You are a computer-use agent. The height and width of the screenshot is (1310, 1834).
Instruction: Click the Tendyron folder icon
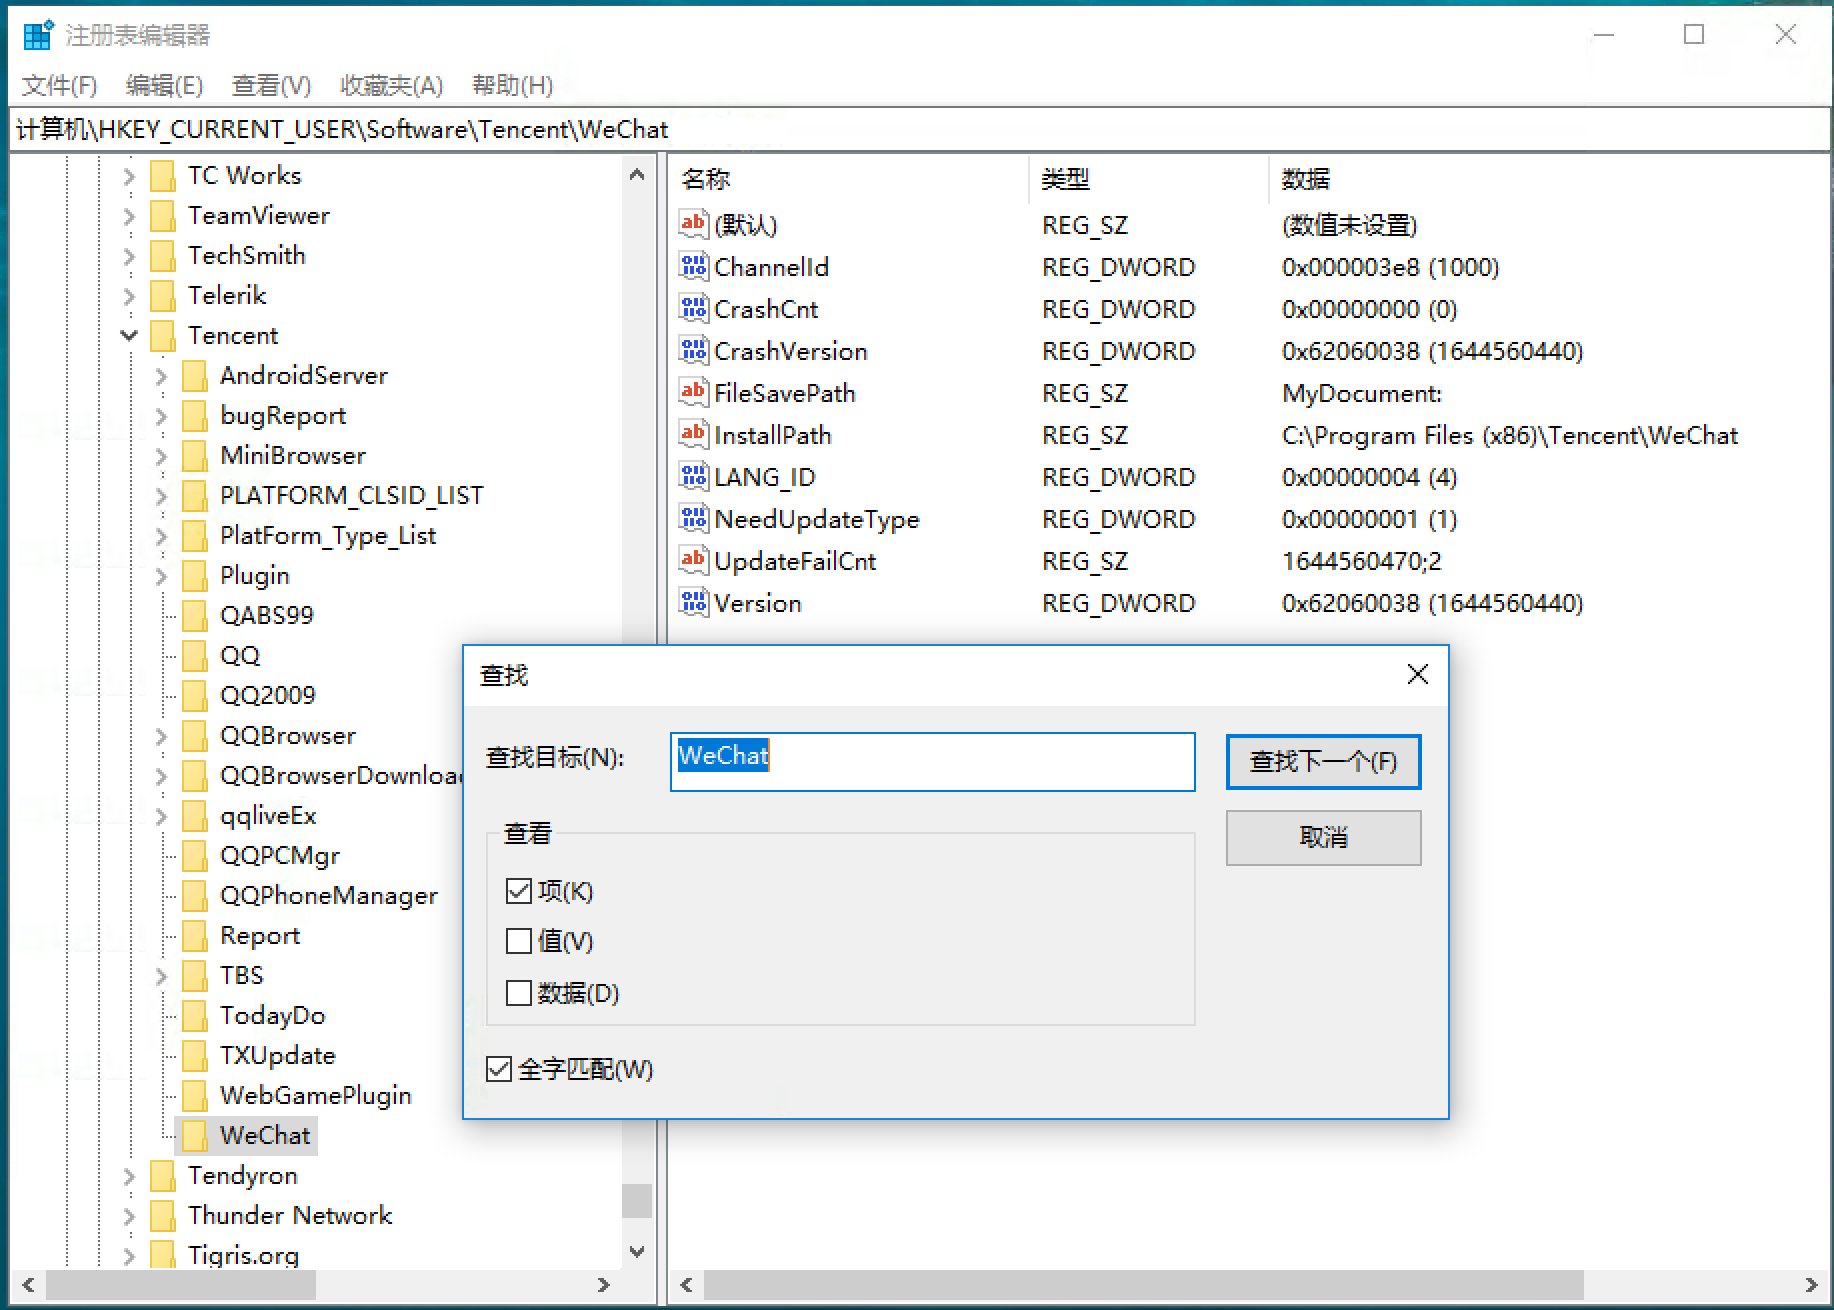coord(162,1176)
